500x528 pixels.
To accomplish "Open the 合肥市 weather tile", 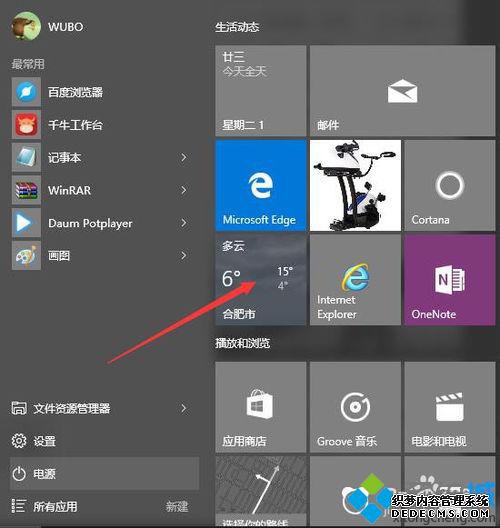I will tap(261, 280).
